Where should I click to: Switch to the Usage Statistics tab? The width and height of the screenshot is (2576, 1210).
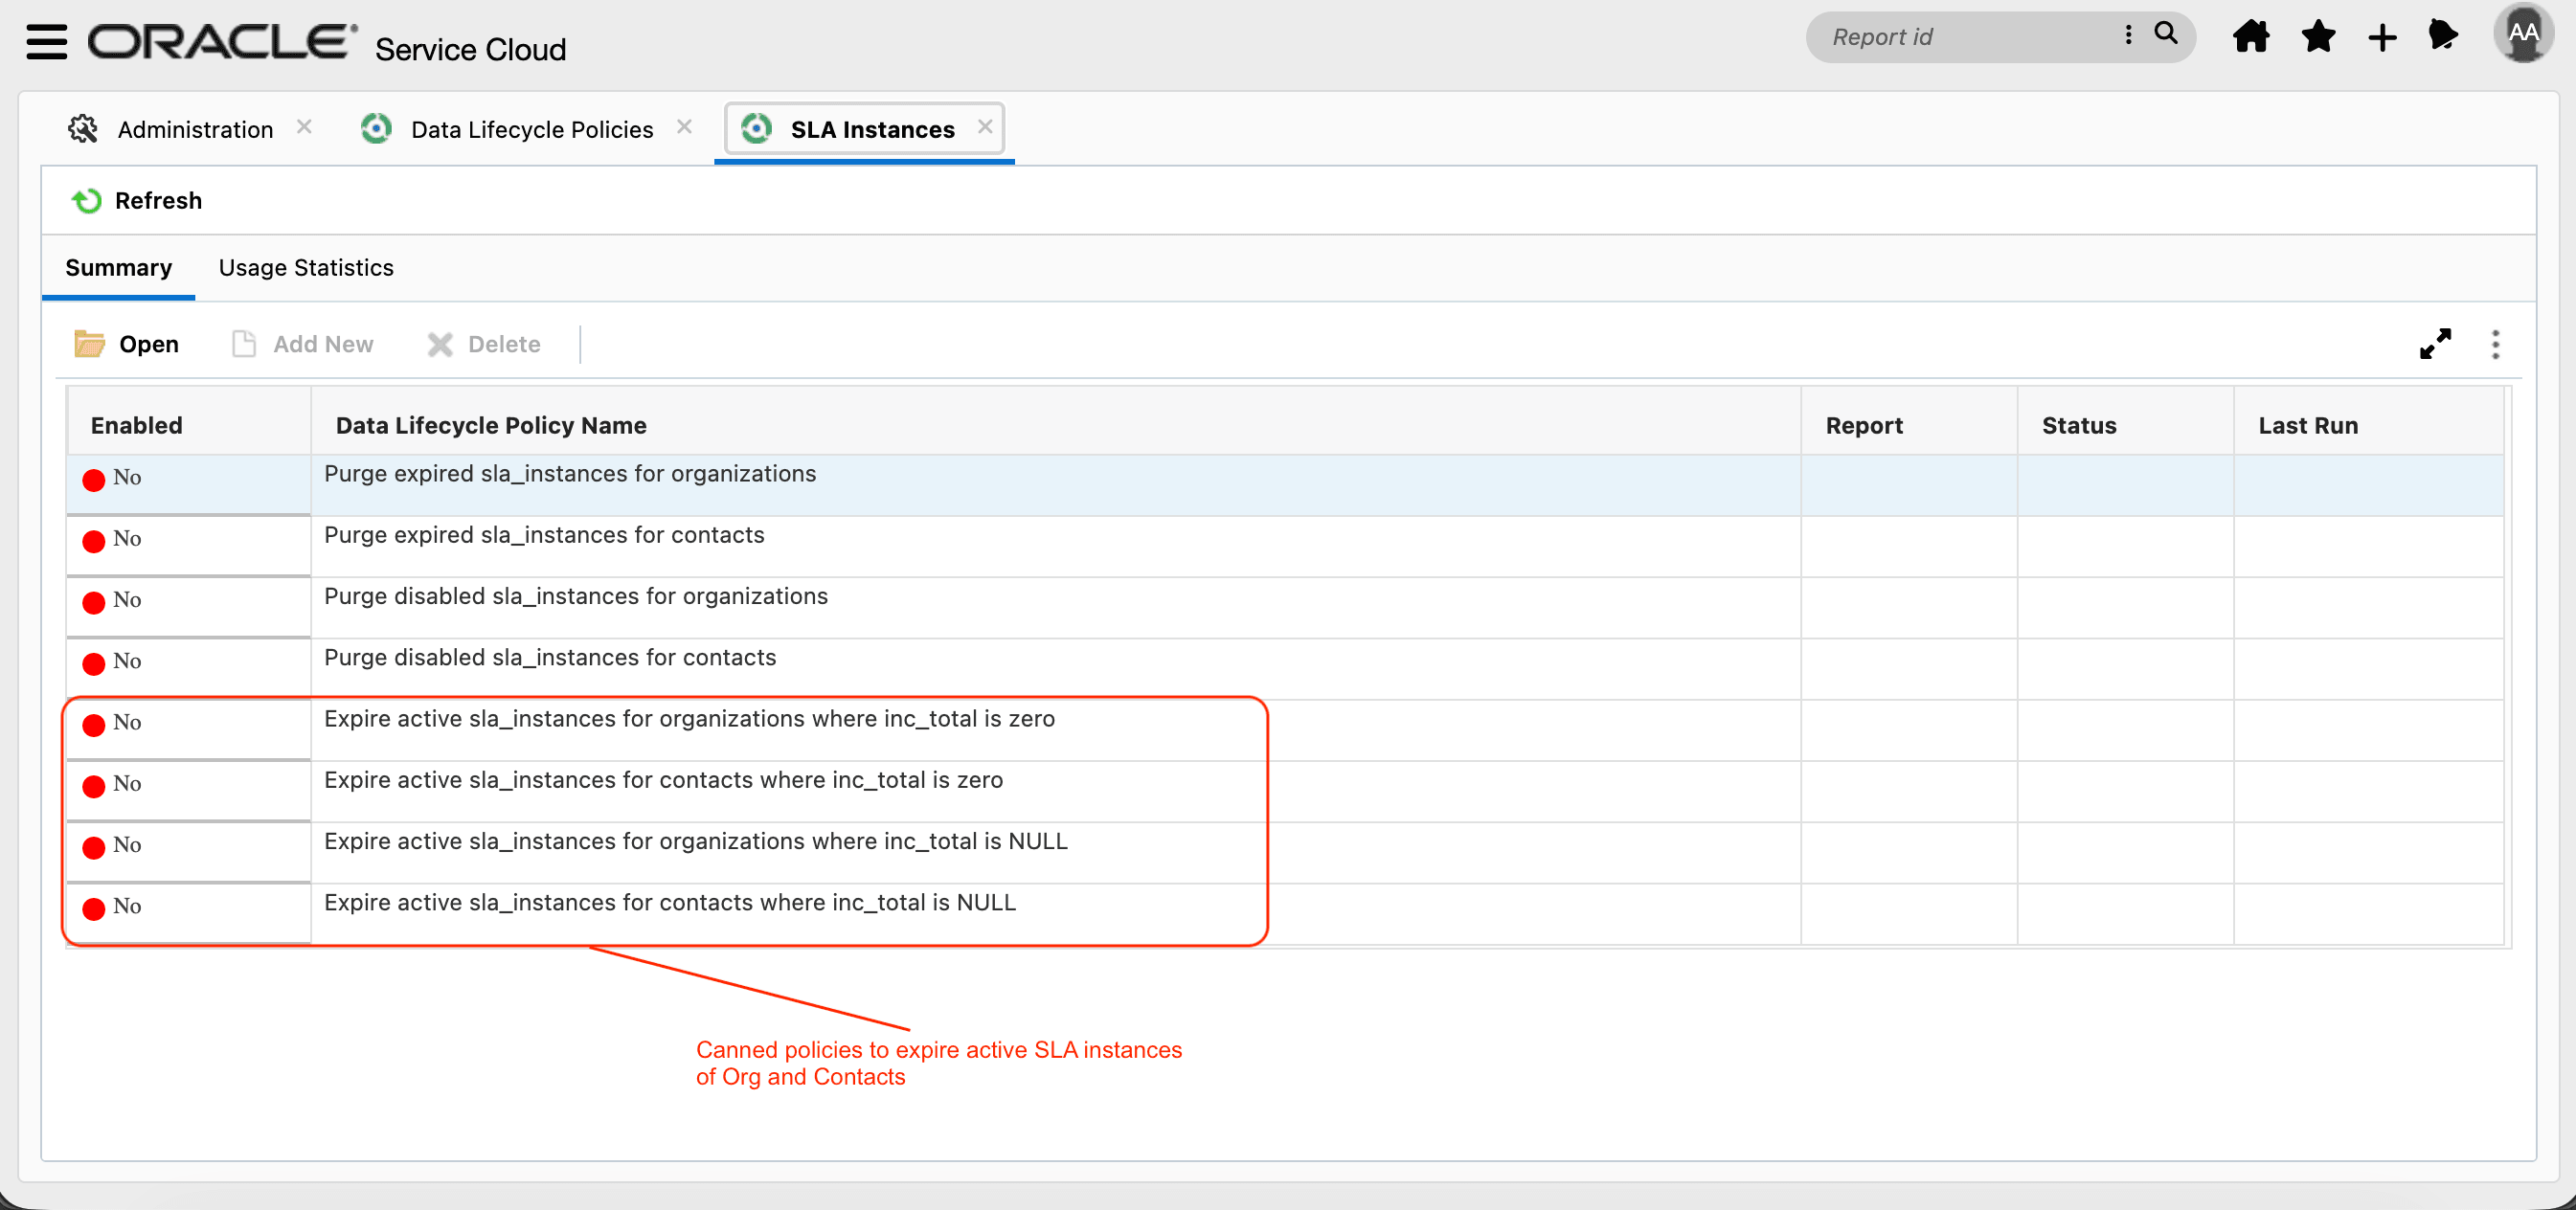point(305,267)
